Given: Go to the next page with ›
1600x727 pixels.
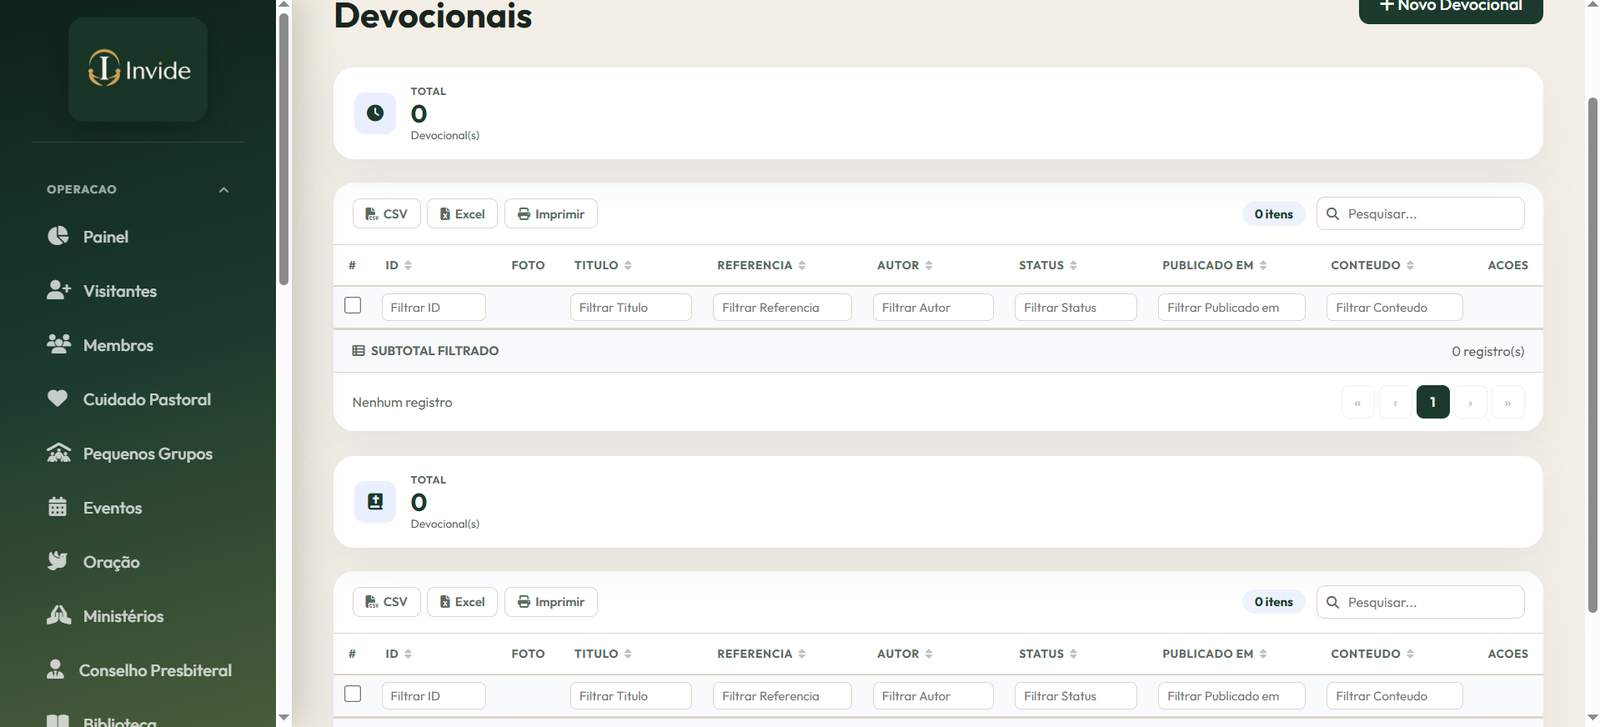Looking at the screenshot, I should pos(1470,402).
